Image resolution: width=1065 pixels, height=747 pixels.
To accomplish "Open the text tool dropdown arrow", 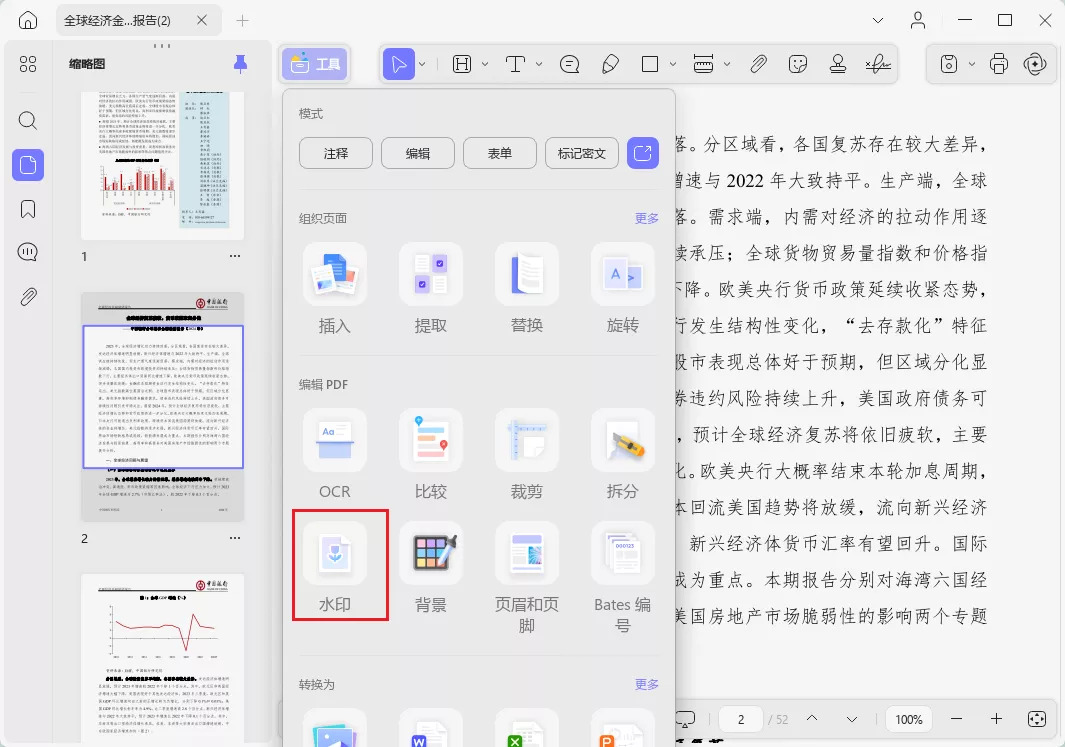I will click(537, 63).
